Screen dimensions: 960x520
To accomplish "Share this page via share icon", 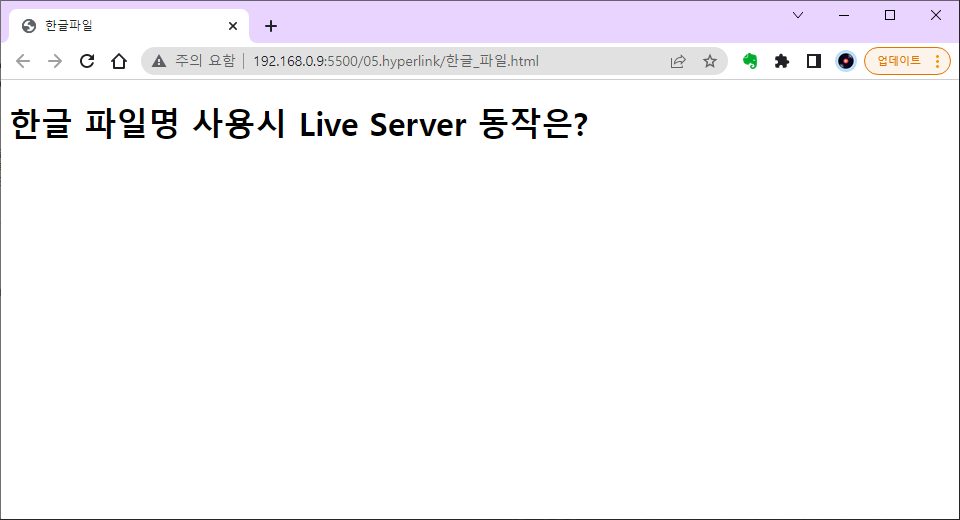I will [678, 61].
